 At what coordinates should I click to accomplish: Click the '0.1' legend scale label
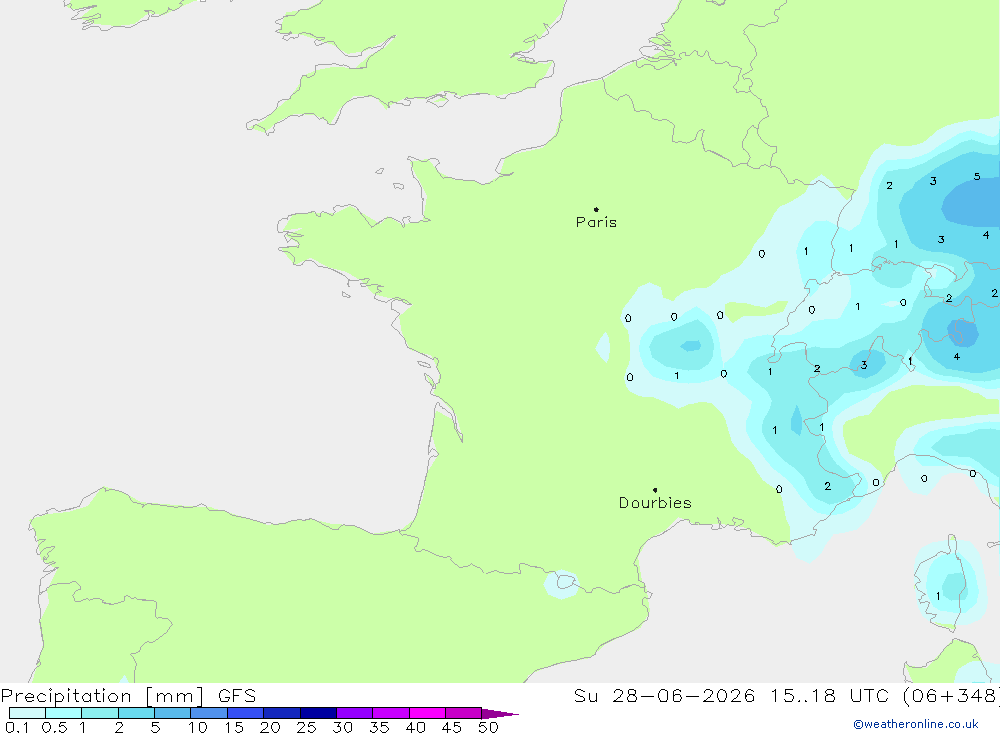(17, 727)
